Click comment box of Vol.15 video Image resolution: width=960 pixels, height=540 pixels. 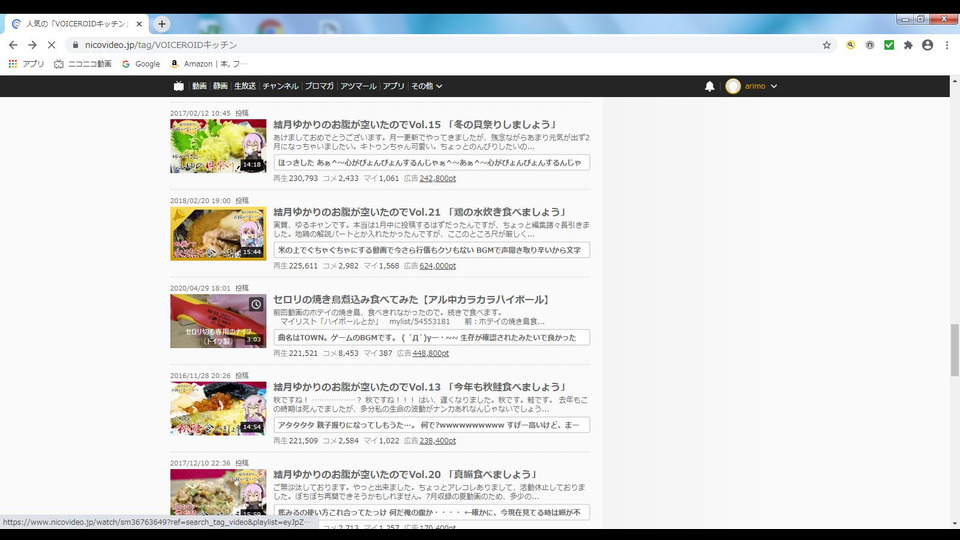pyautogui.click(x=432, y=162)
